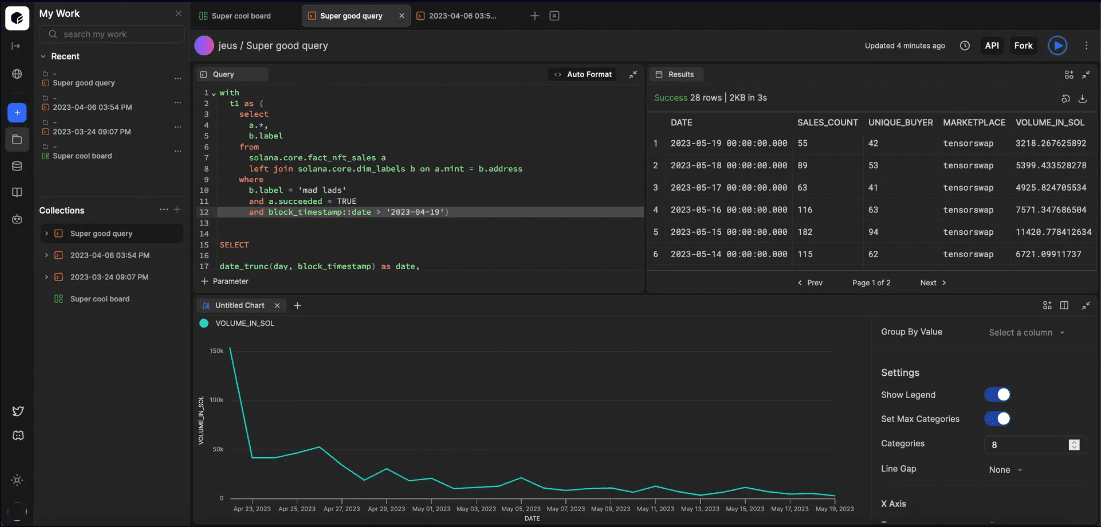Run the query with the play button
Screen dimensions: 1101x527
tap(1057, 45)
